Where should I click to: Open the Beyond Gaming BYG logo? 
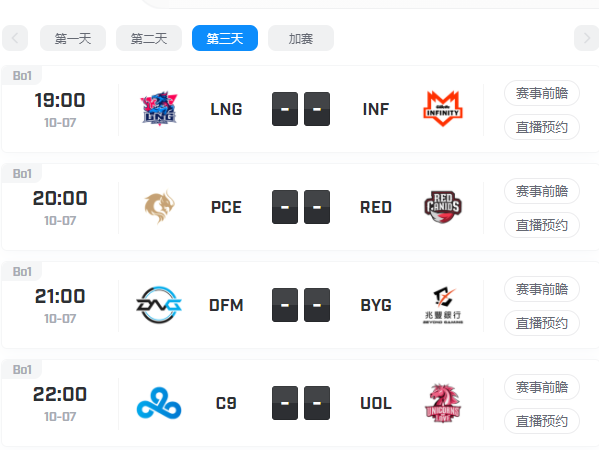[x=443, y=305]
